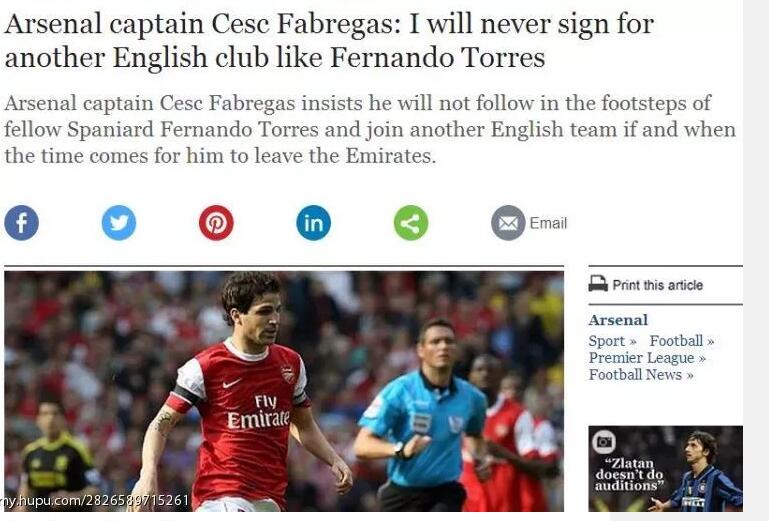Open the Arsenal section link

click(618, 320)
